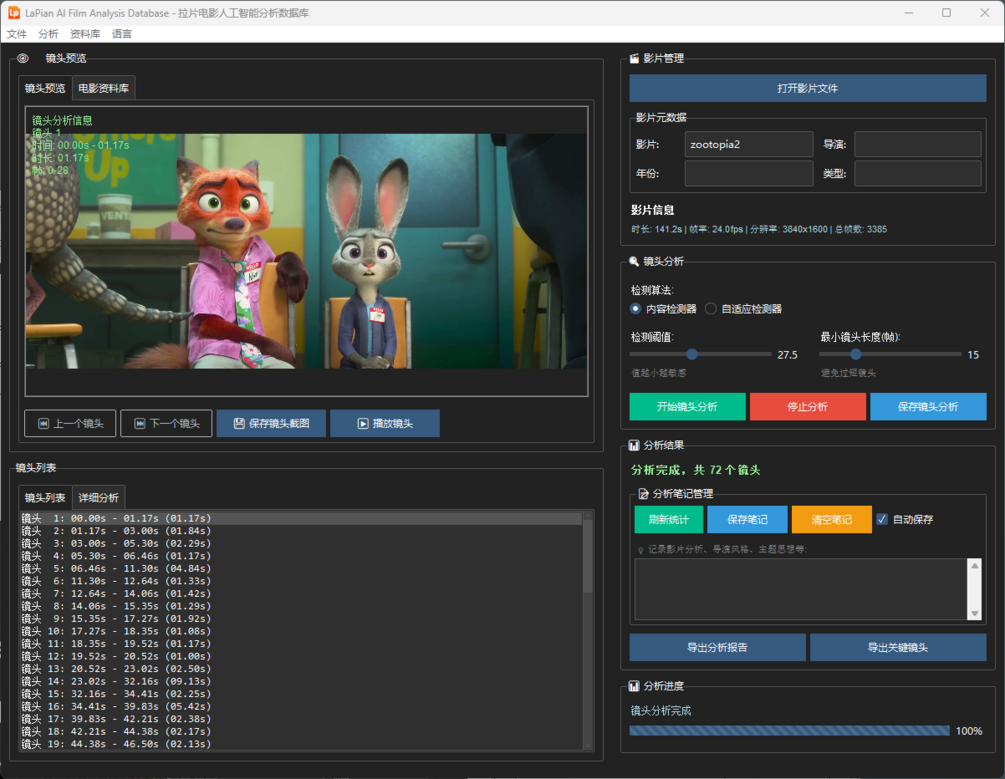1005x779 pixels.
Task: Switch to the upper 镜头预览 tab
Action: click(x=45, y=88)
